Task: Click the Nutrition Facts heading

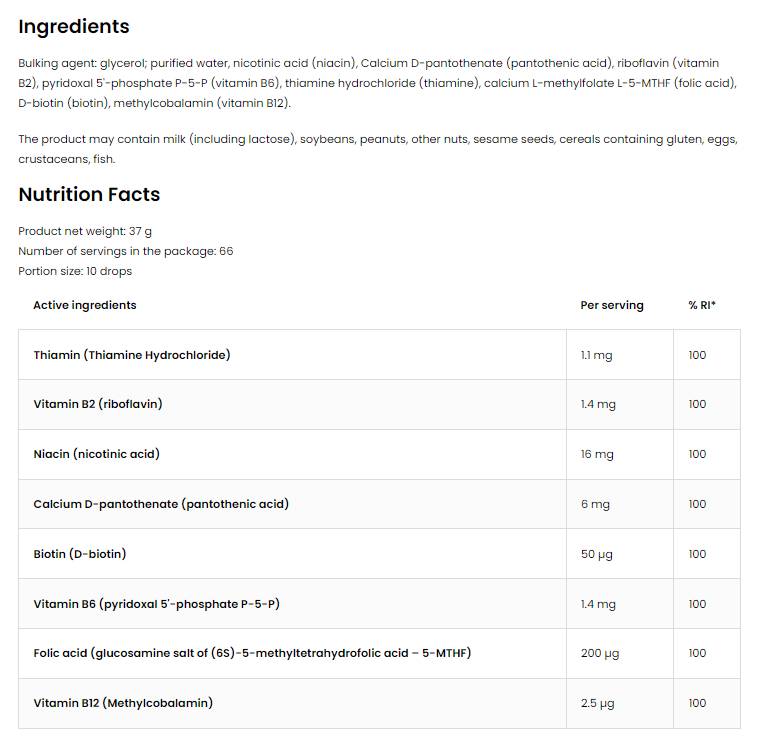Action: coord(89,195)
